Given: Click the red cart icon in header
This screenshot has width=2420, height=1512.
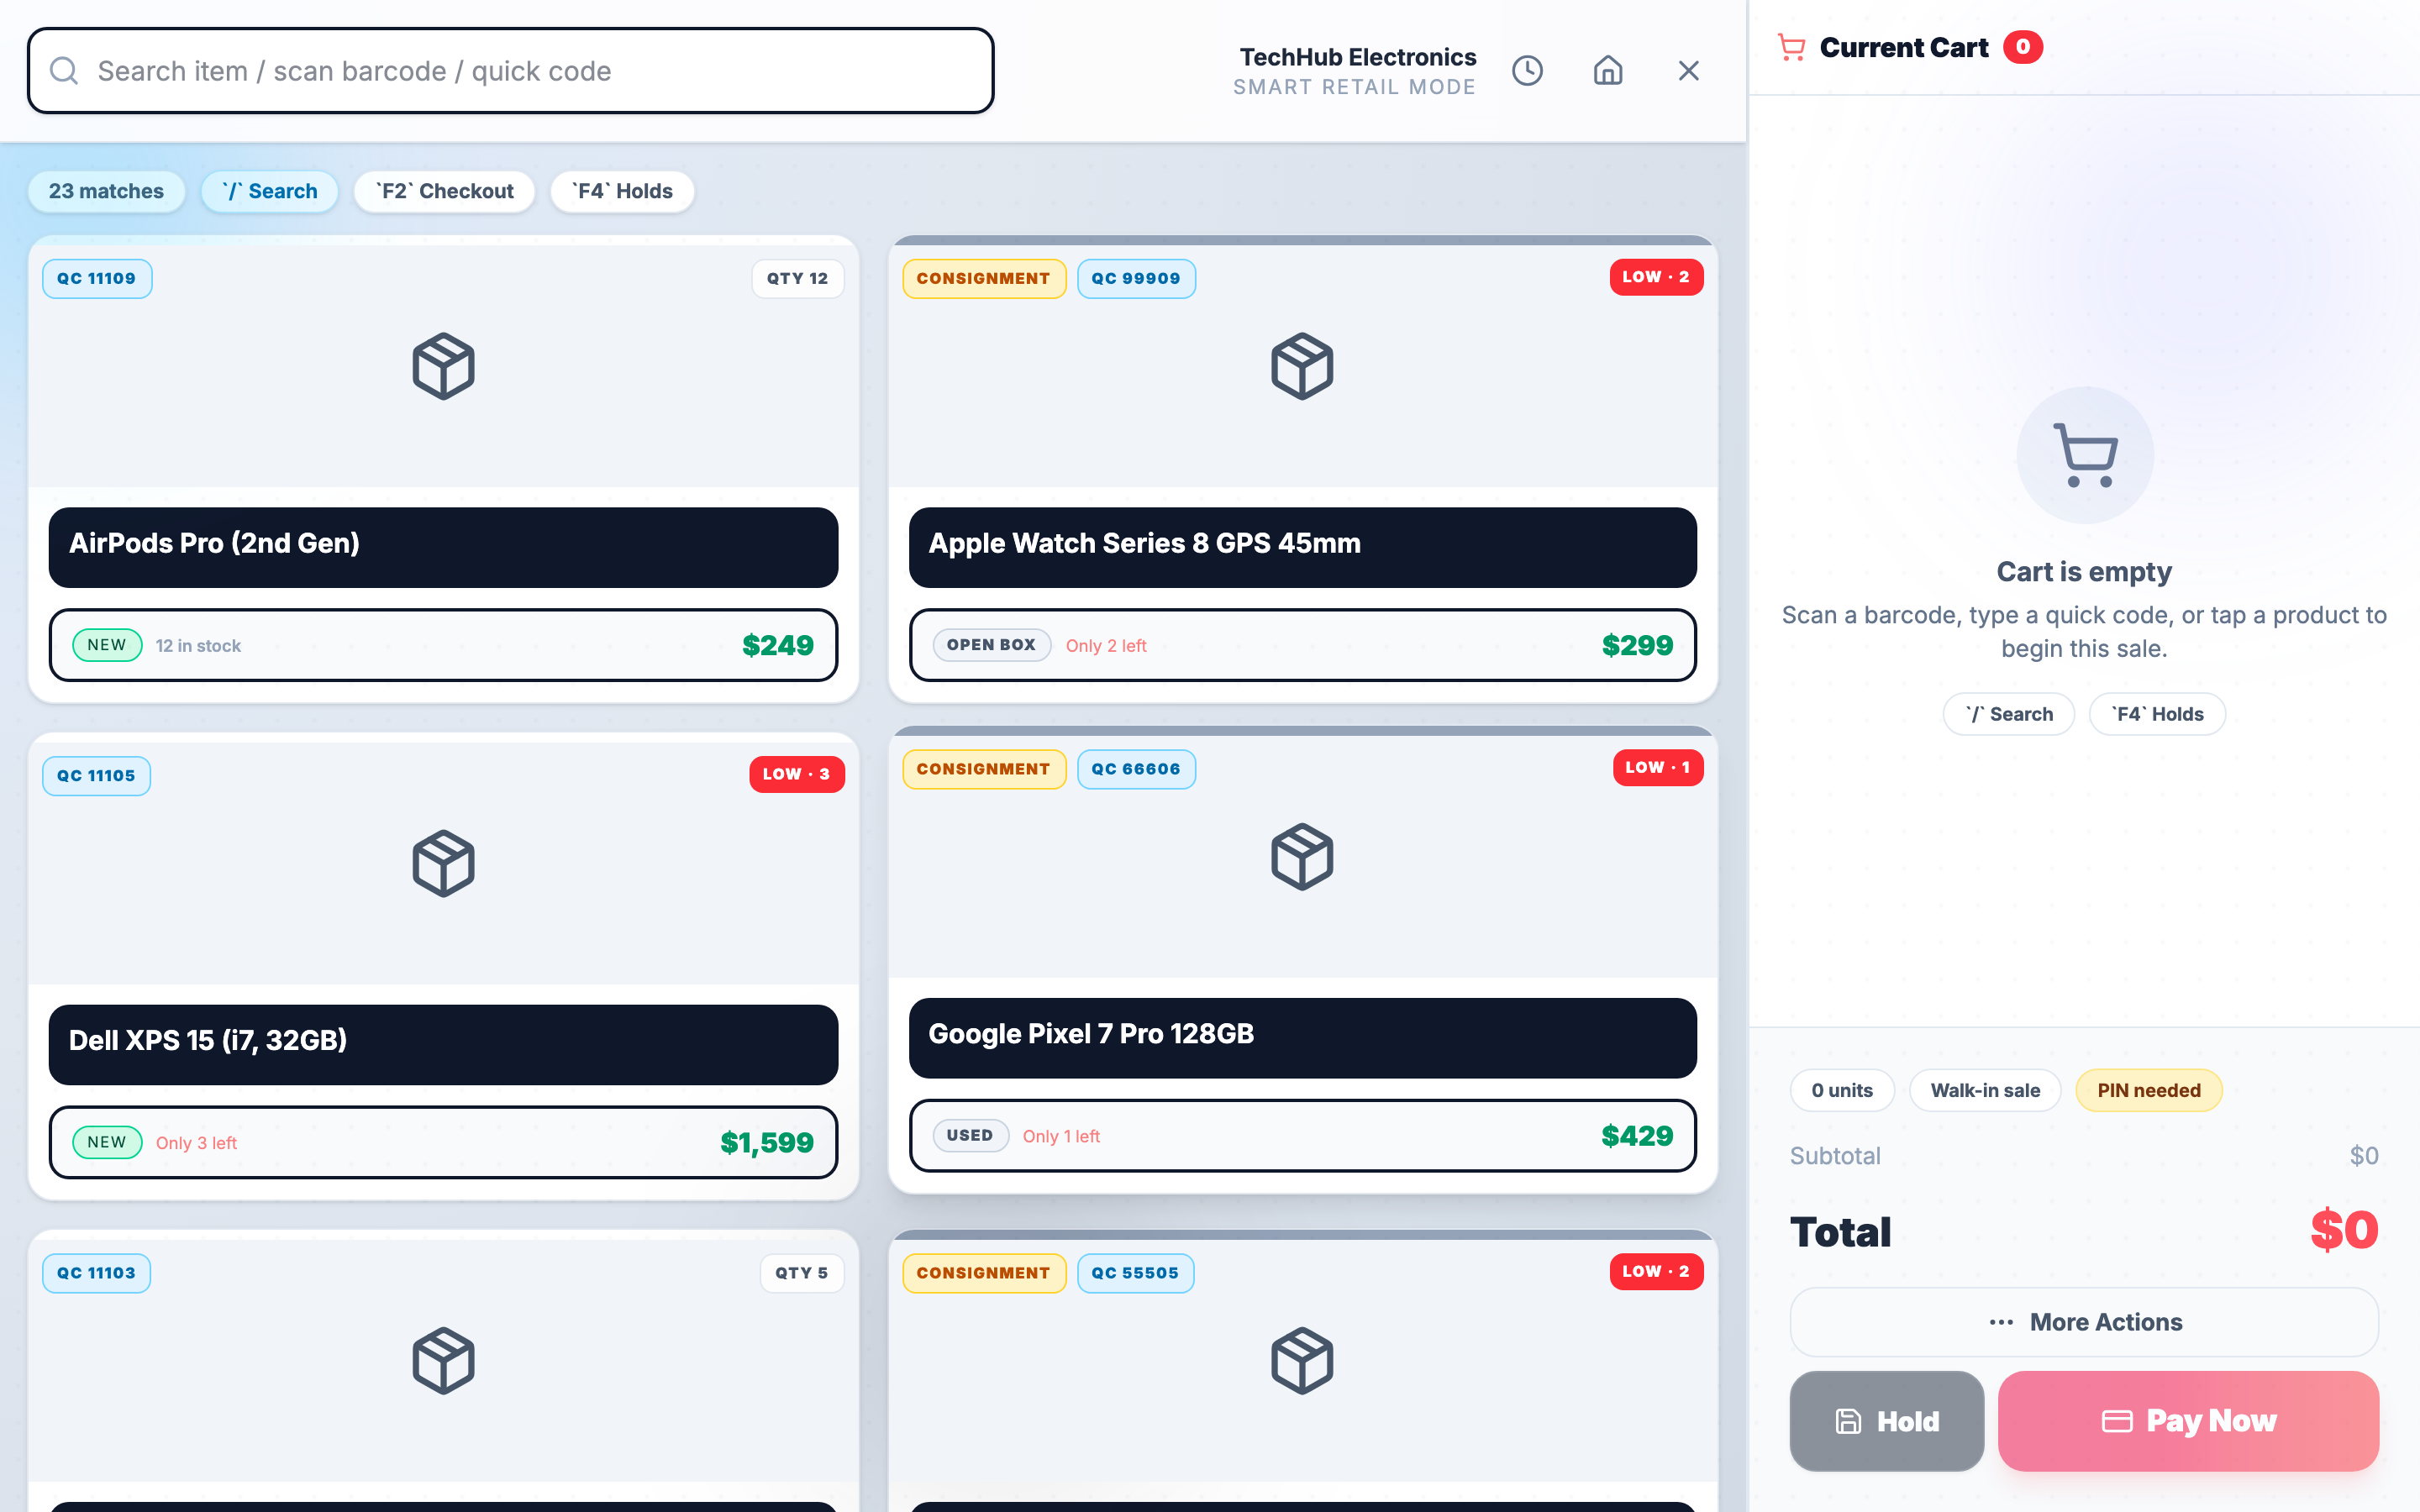Looking at the screenshot, I should (x=1791, y=47).
